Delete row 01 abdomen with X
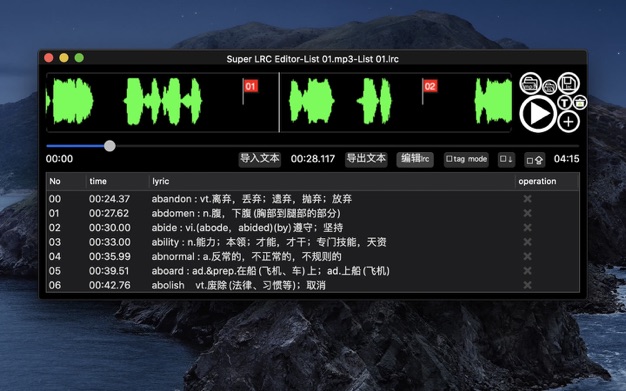Viewport: 626px width, 391px height. pos(527,213)
